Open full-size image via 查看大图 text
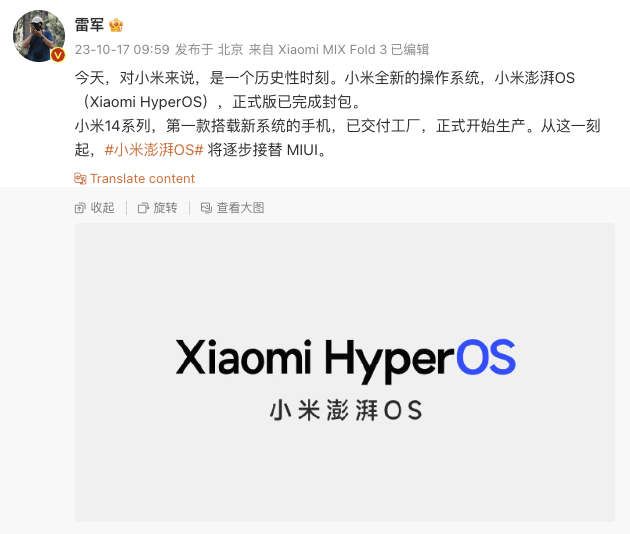630x534 pixels. point(240,208)
